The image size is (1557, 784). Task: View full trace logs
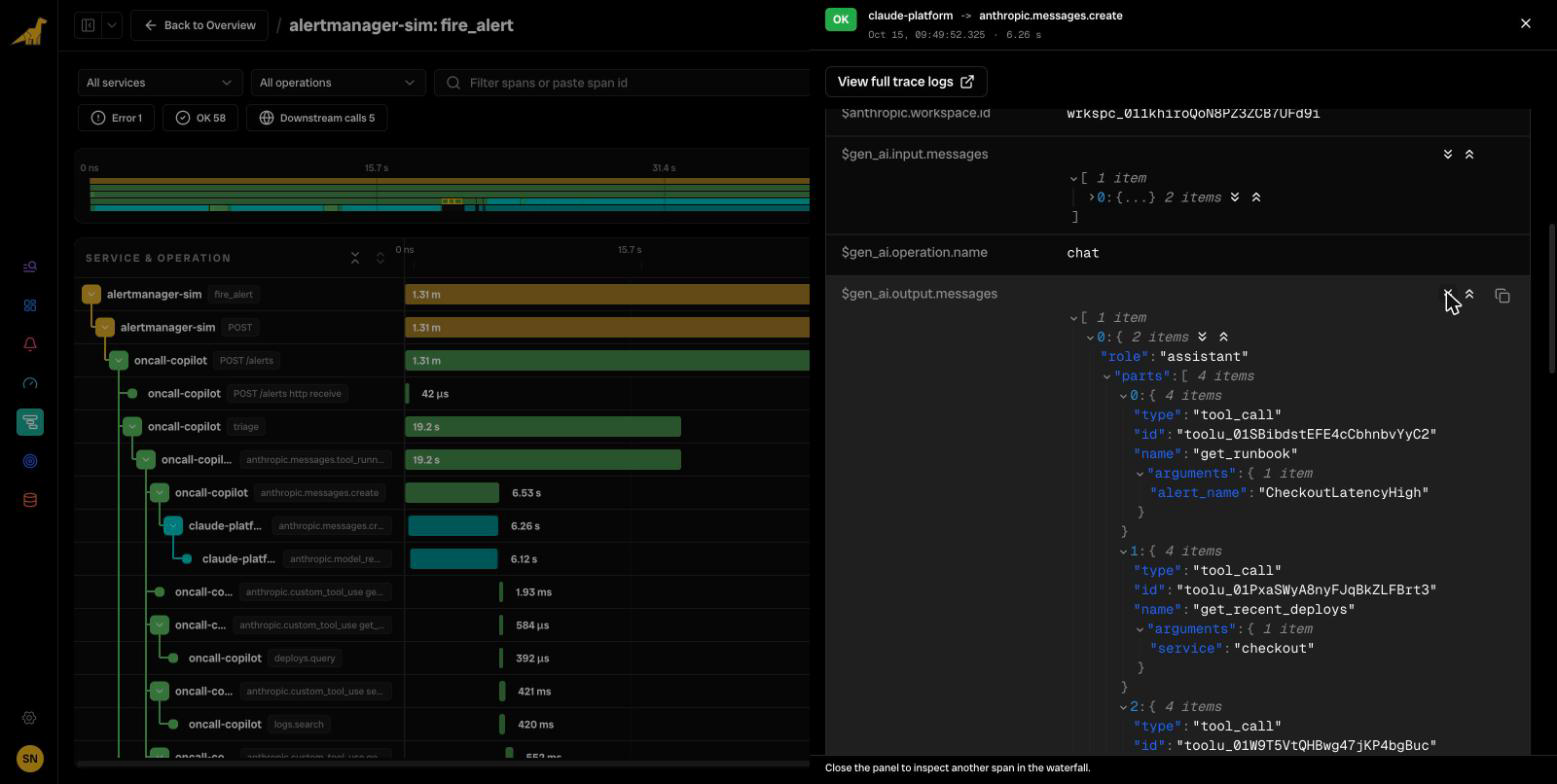pyautogui.click(x=906, y=81)
